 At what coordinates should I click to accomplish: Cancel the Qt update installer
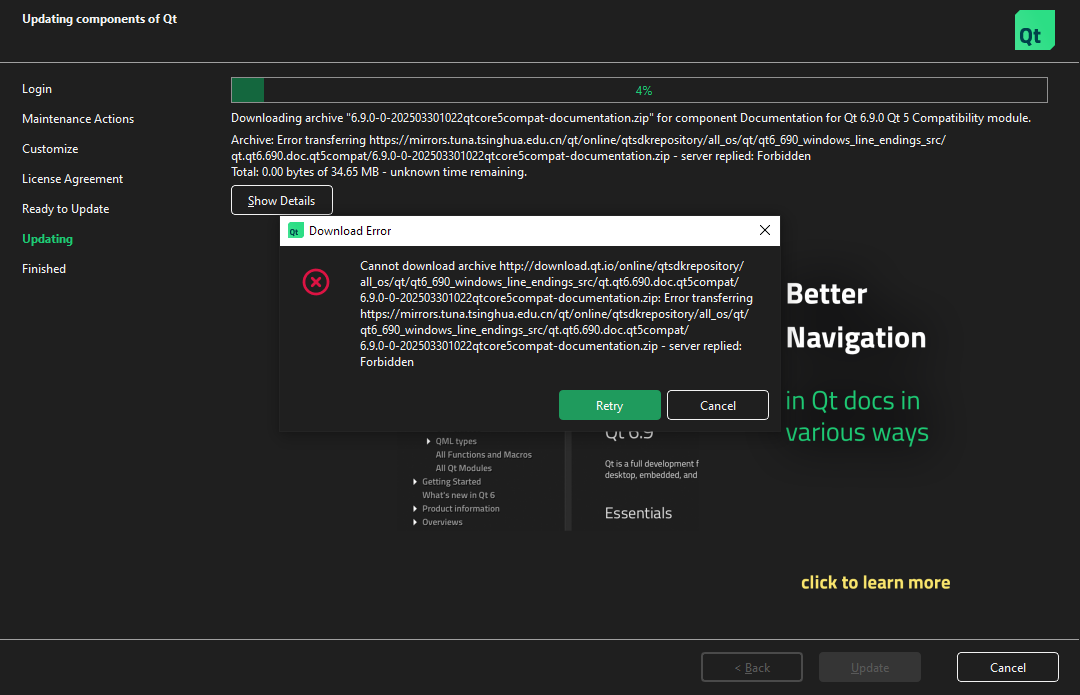tap(1008, 667)
